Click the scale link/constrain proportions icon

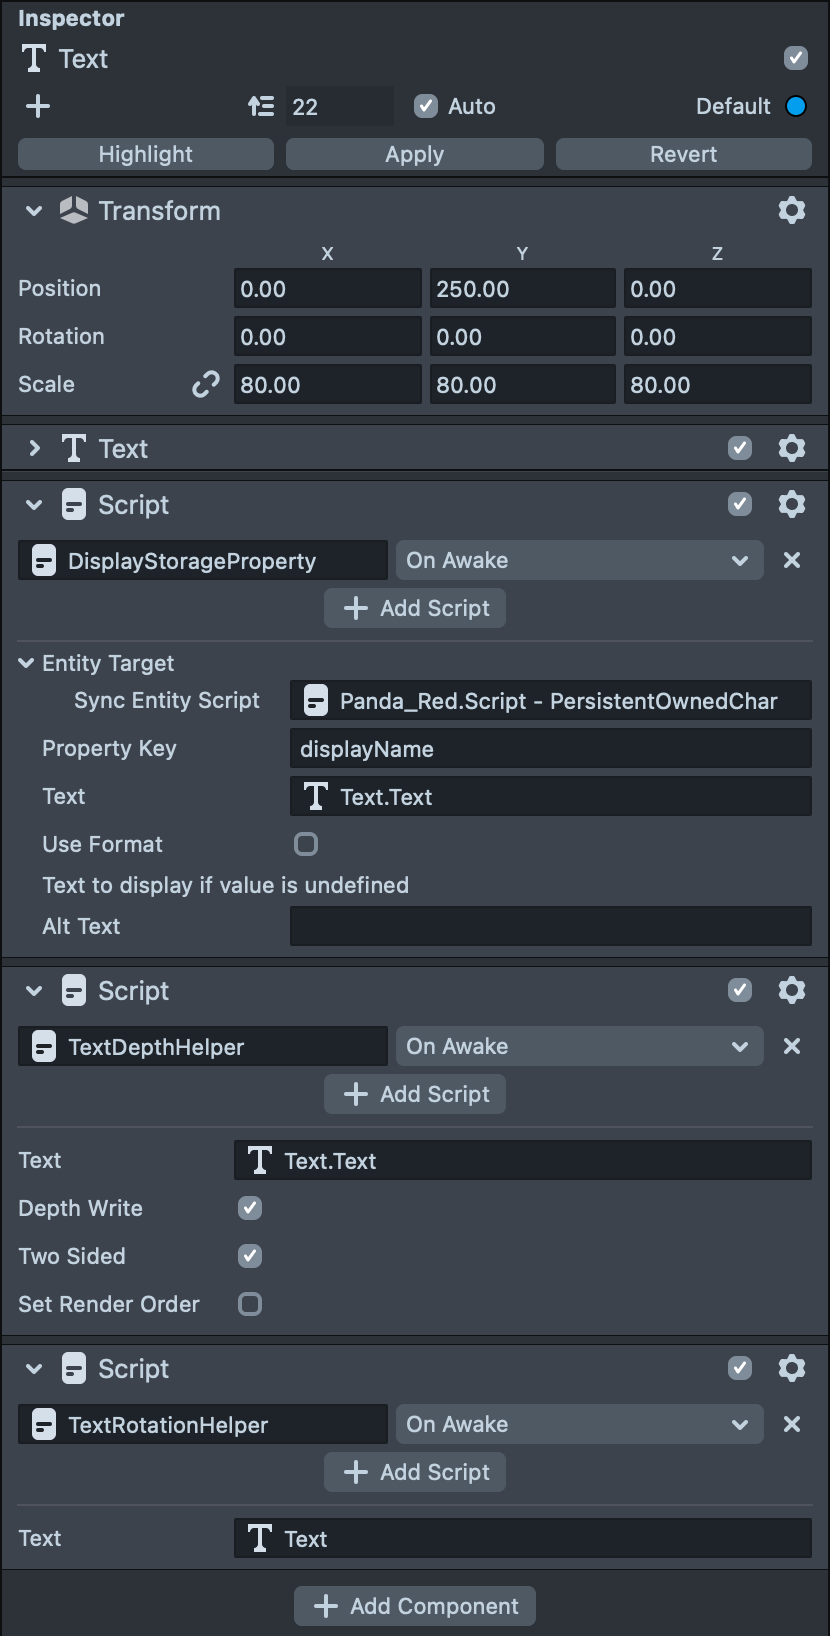pyautogui.click(x=206, y=385)
